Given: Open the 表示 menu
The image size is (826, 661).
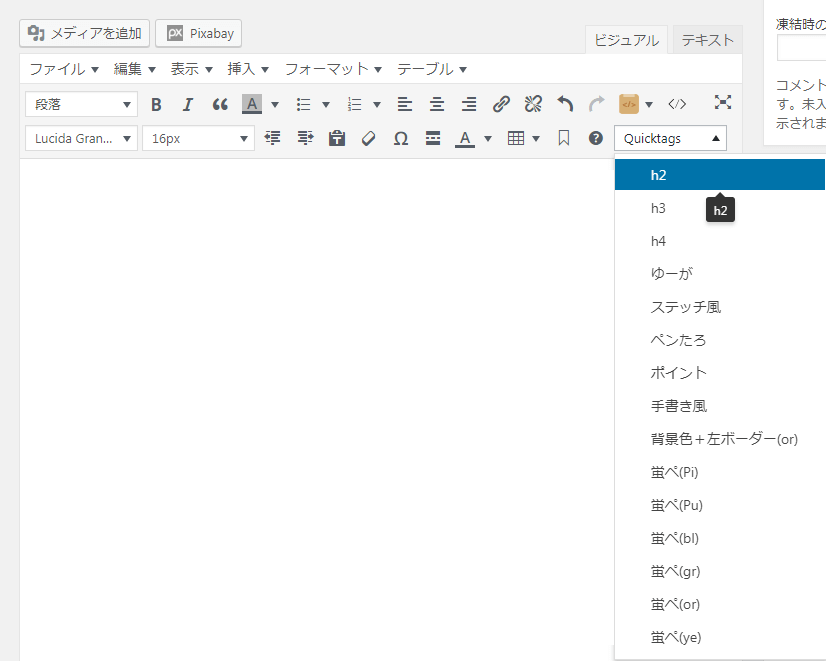Looking at the screenshot, I should (x=191, y=69).
